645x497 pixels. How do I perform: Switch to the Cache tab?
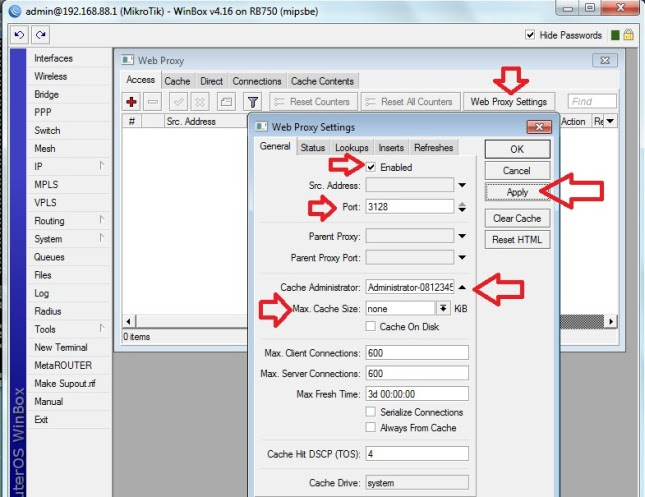point(177,81)
